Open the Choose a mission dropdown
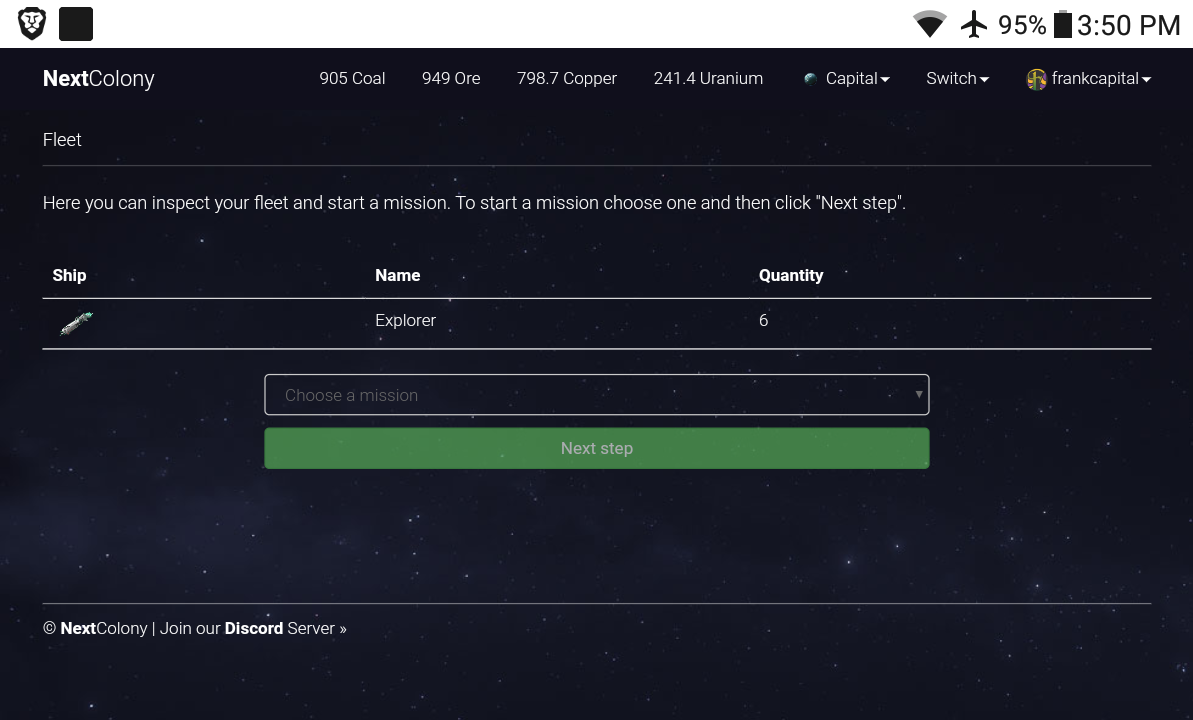The width and height of the screenshot is (1193, 720). coord(596,395)
